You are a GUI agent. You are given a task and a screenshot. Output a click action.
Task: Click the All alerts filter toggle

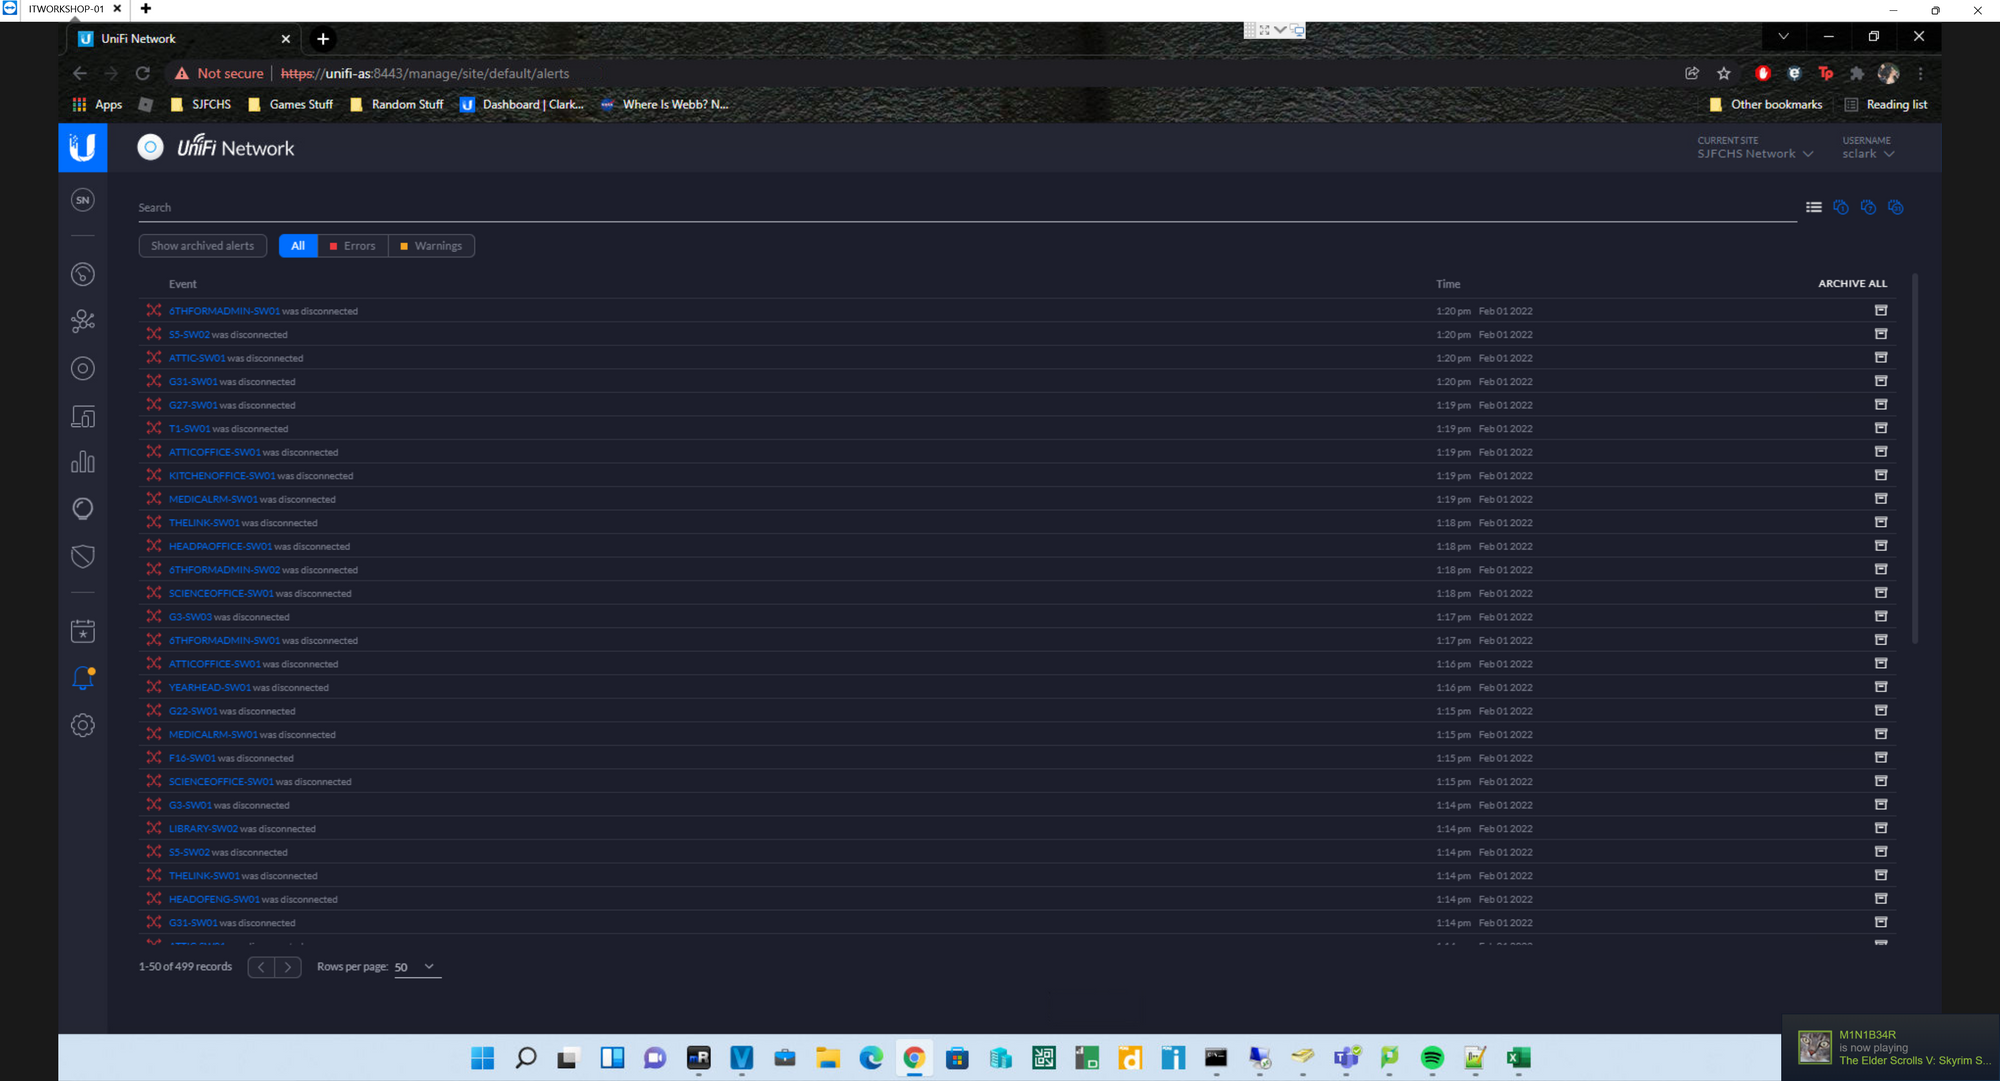pyautogui.click(x=297, y=245)
